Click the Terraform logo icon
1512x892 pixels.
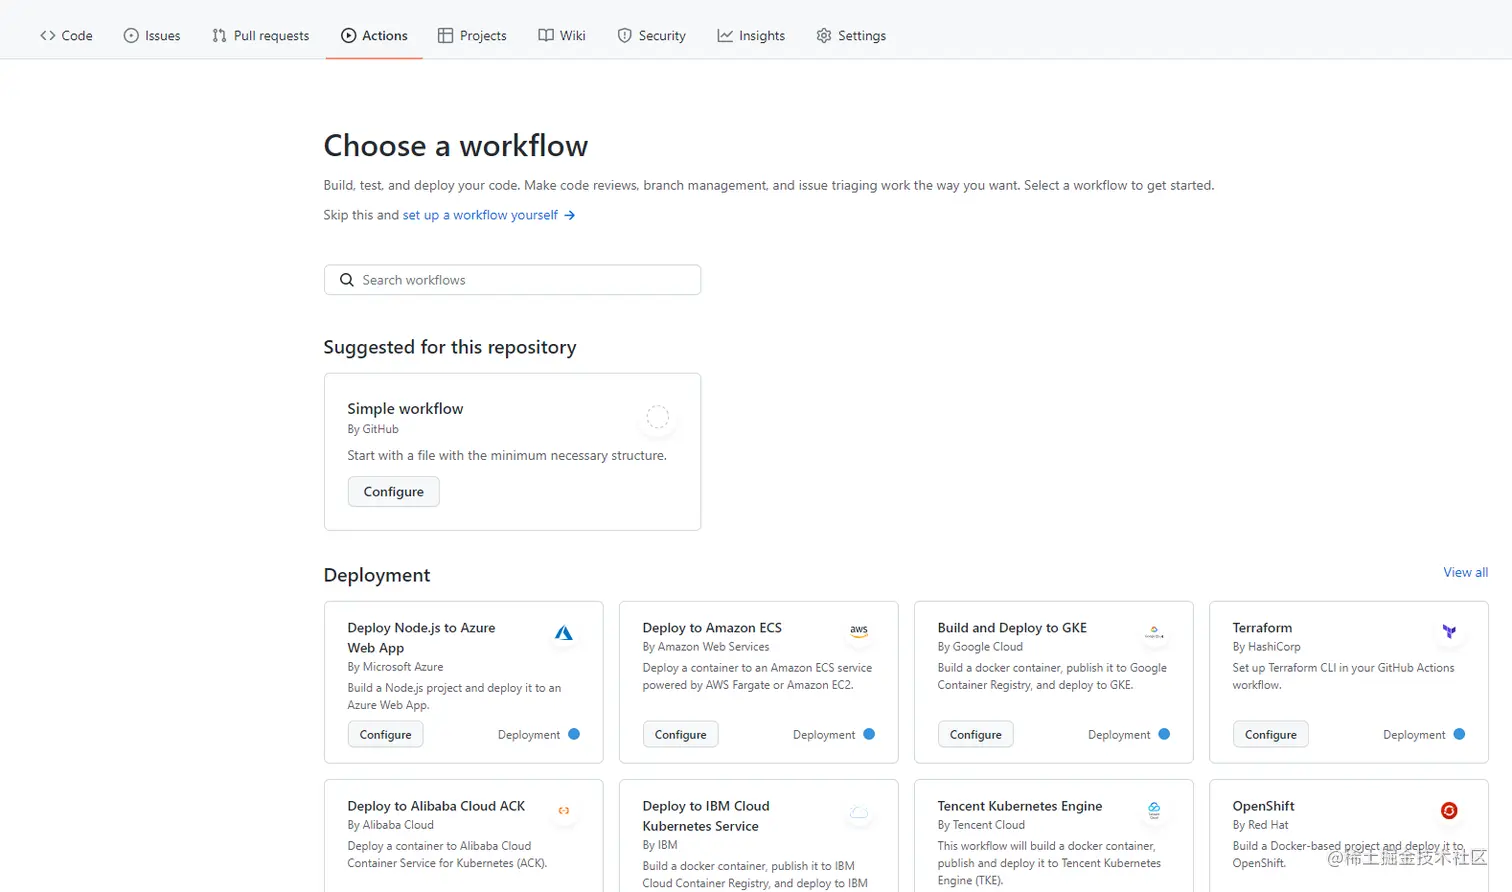(x=1449, y=632)
